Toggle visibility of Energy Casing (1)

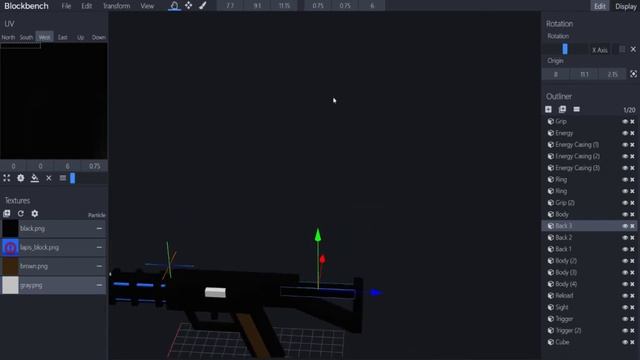coord(625,145)
